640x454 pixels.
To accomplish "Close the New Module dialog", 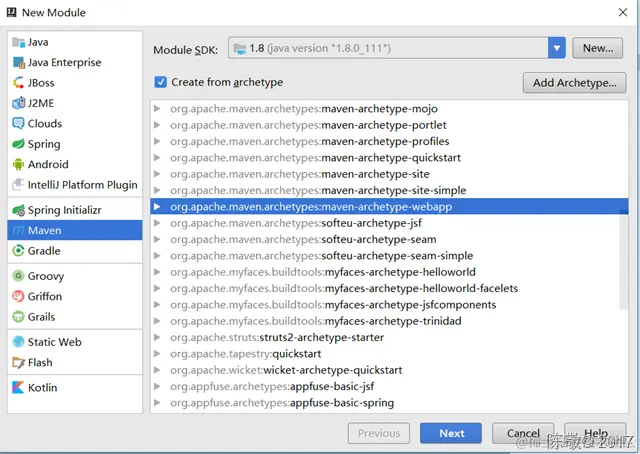I will click(x=622, y=12).
